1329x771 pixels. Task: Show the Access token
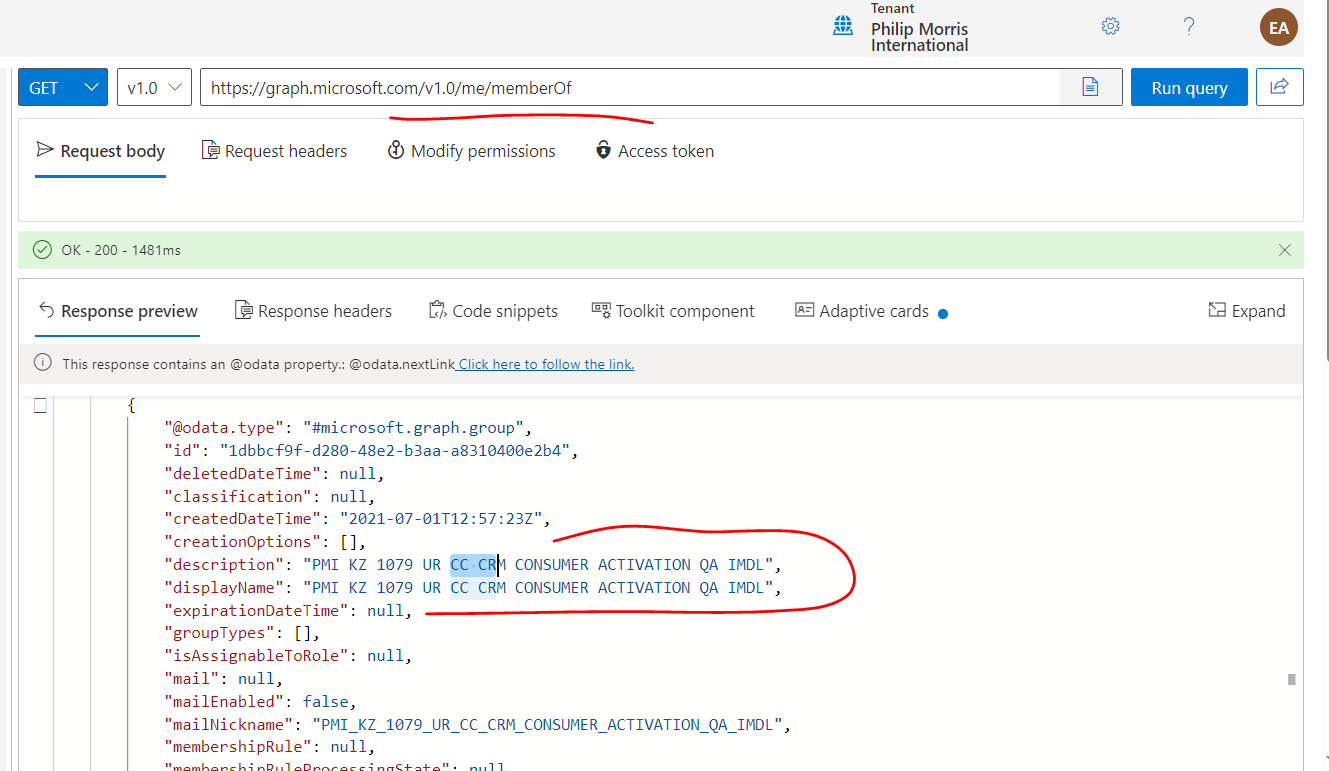[x=654, y=150]
